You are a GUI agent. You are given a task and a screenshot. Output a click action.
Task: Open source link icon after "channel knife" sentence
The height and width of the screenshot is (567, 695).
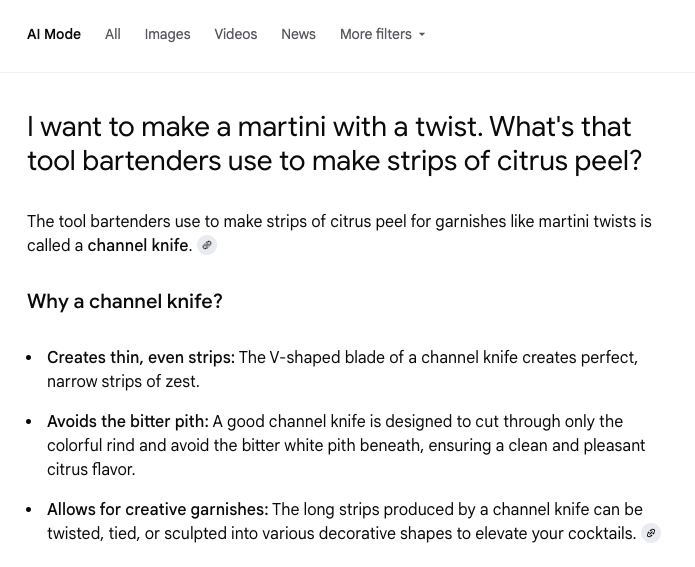(x=207, y=245)
